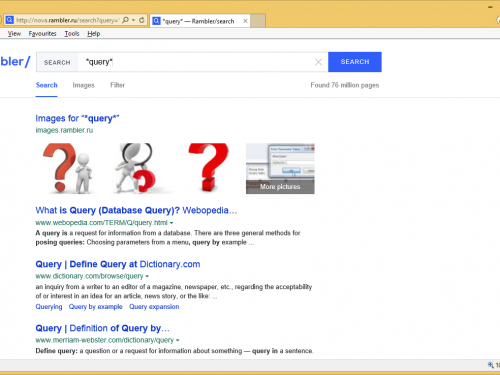Select the Search results tab

pos(47,85)
